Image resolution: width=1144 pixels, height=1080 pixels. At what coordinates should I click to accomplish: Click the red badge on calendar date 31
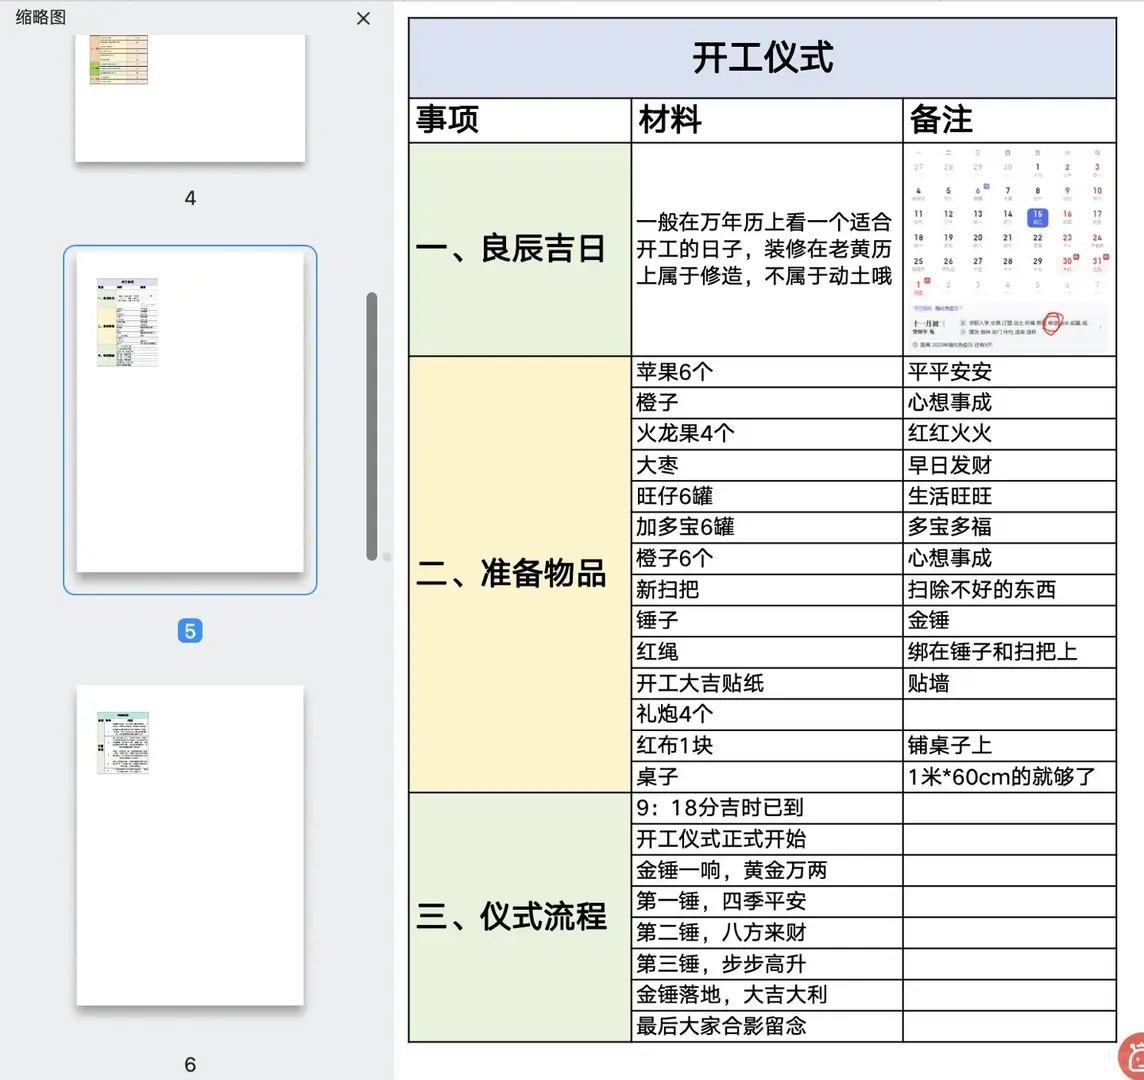[x=1105, y=257]
